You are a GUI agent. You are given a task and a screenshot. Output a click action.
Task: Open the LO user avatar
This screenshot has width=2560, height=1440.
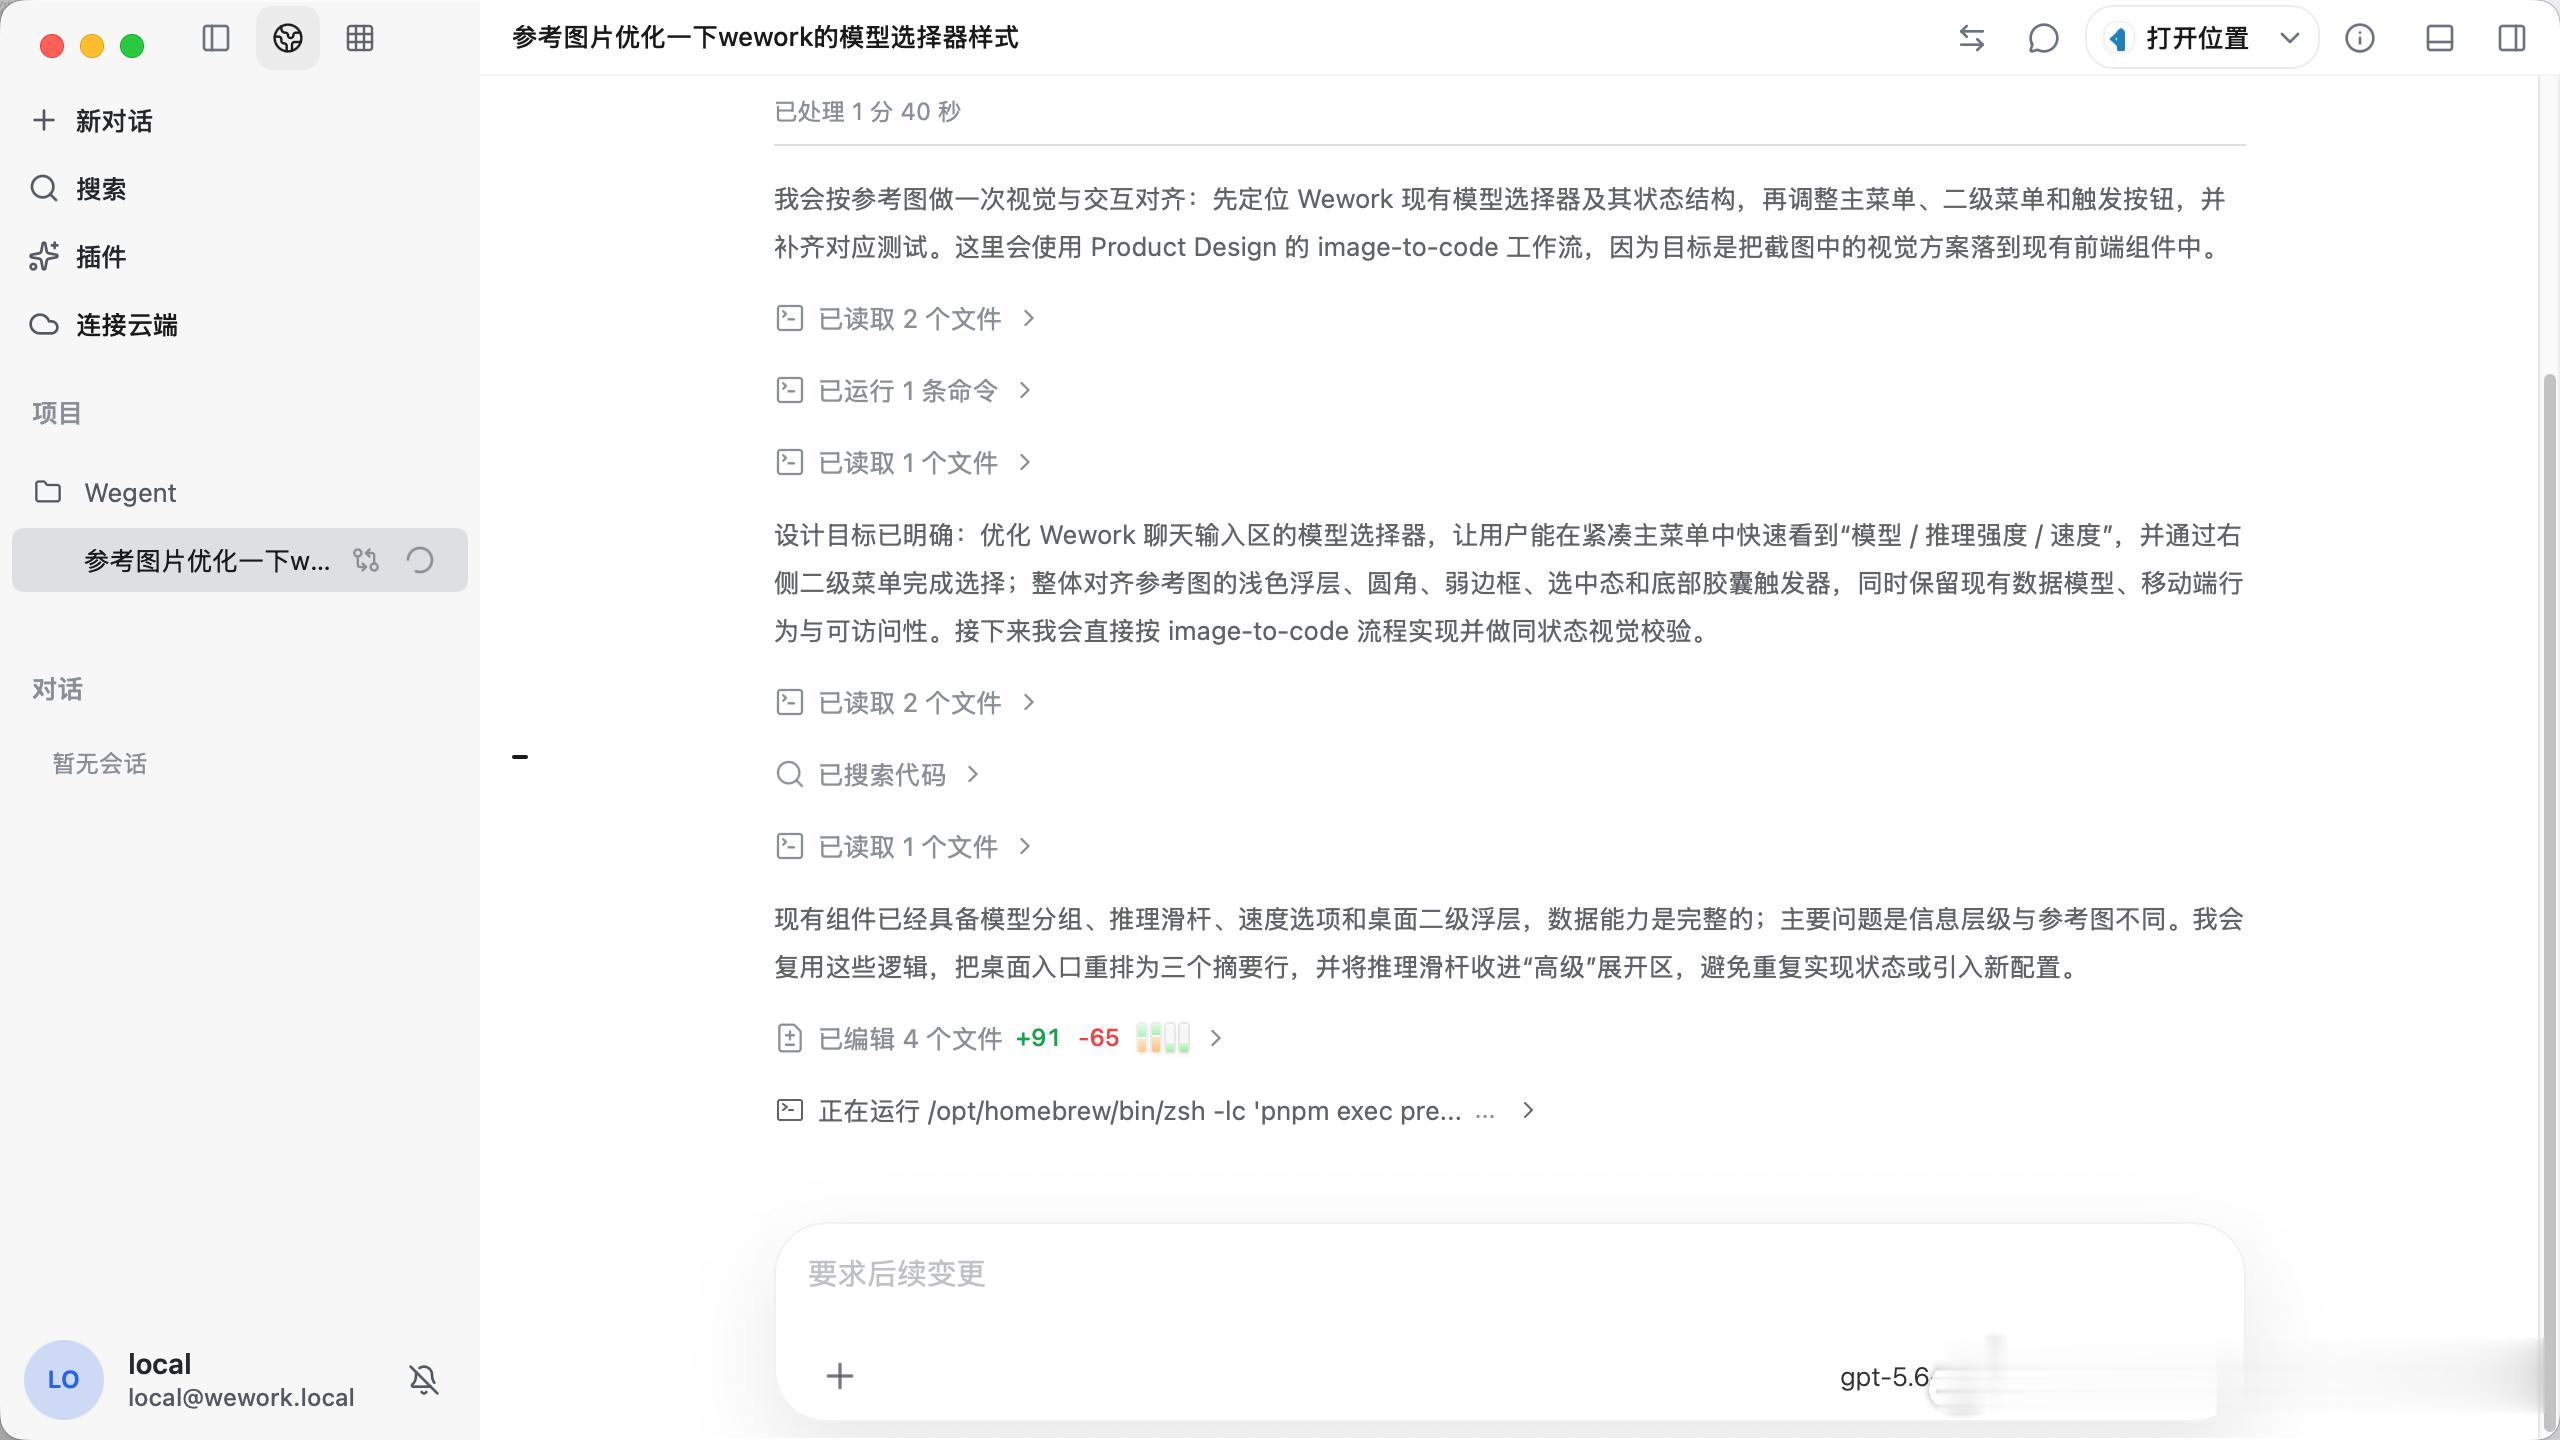63,1380
